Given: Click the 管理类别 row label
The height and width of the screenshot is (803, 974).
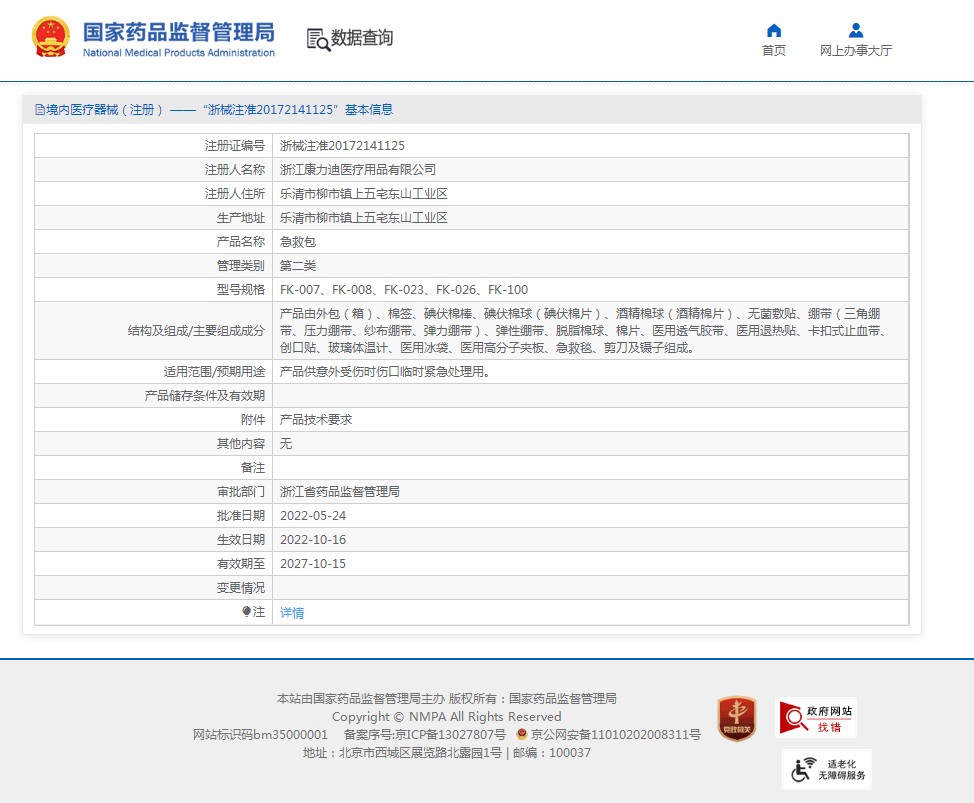Looking at the screenshot, I should [x=240, y=266].
